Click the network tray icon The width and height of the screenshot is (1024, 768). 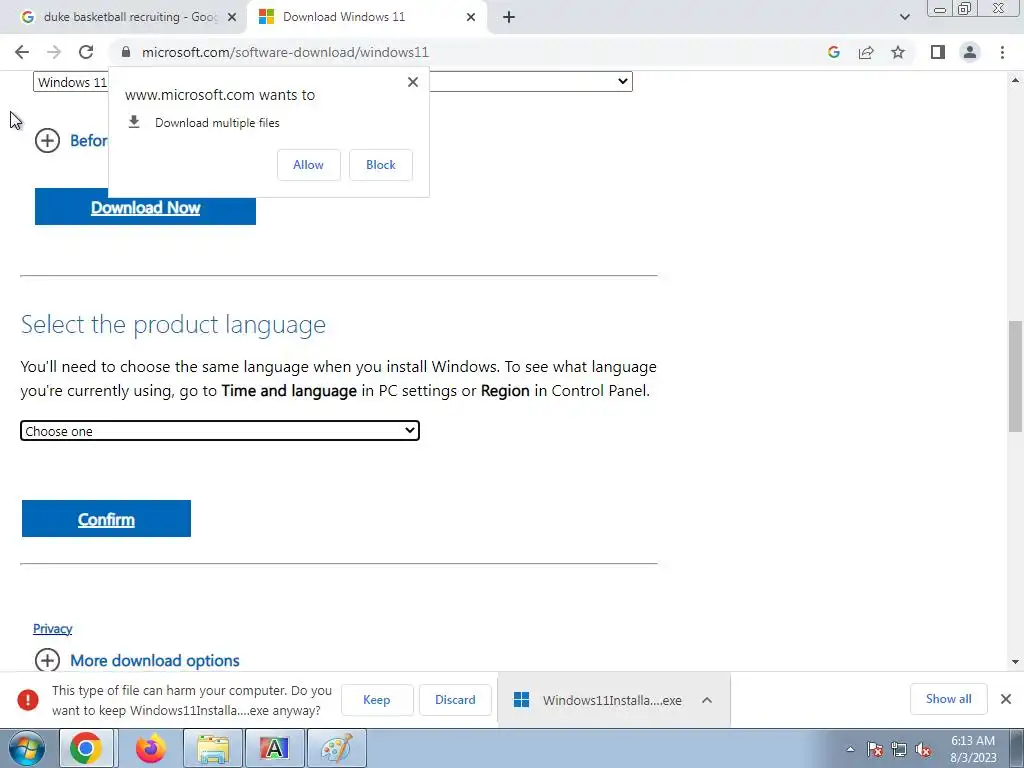pos(899,750)
